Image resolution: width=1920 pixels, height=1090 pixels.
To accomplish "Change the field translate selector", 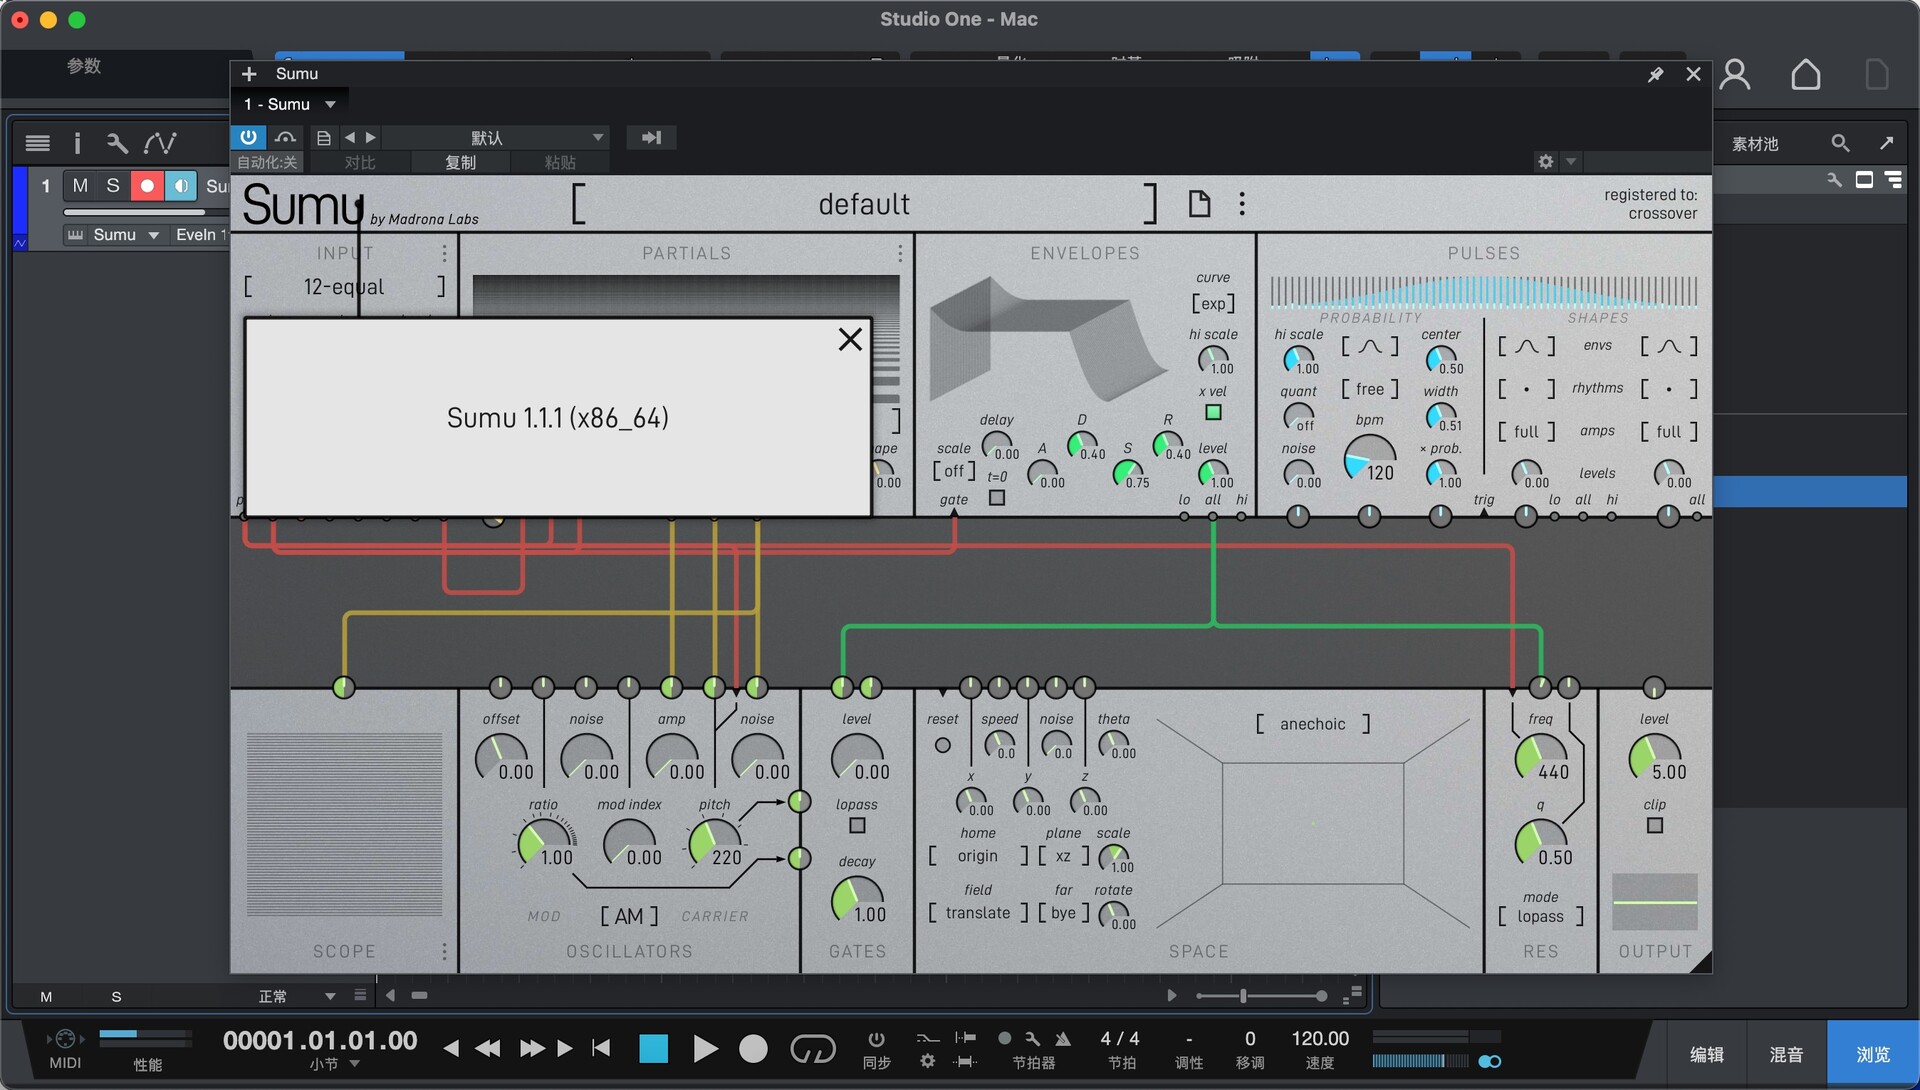I will point(978,913).
